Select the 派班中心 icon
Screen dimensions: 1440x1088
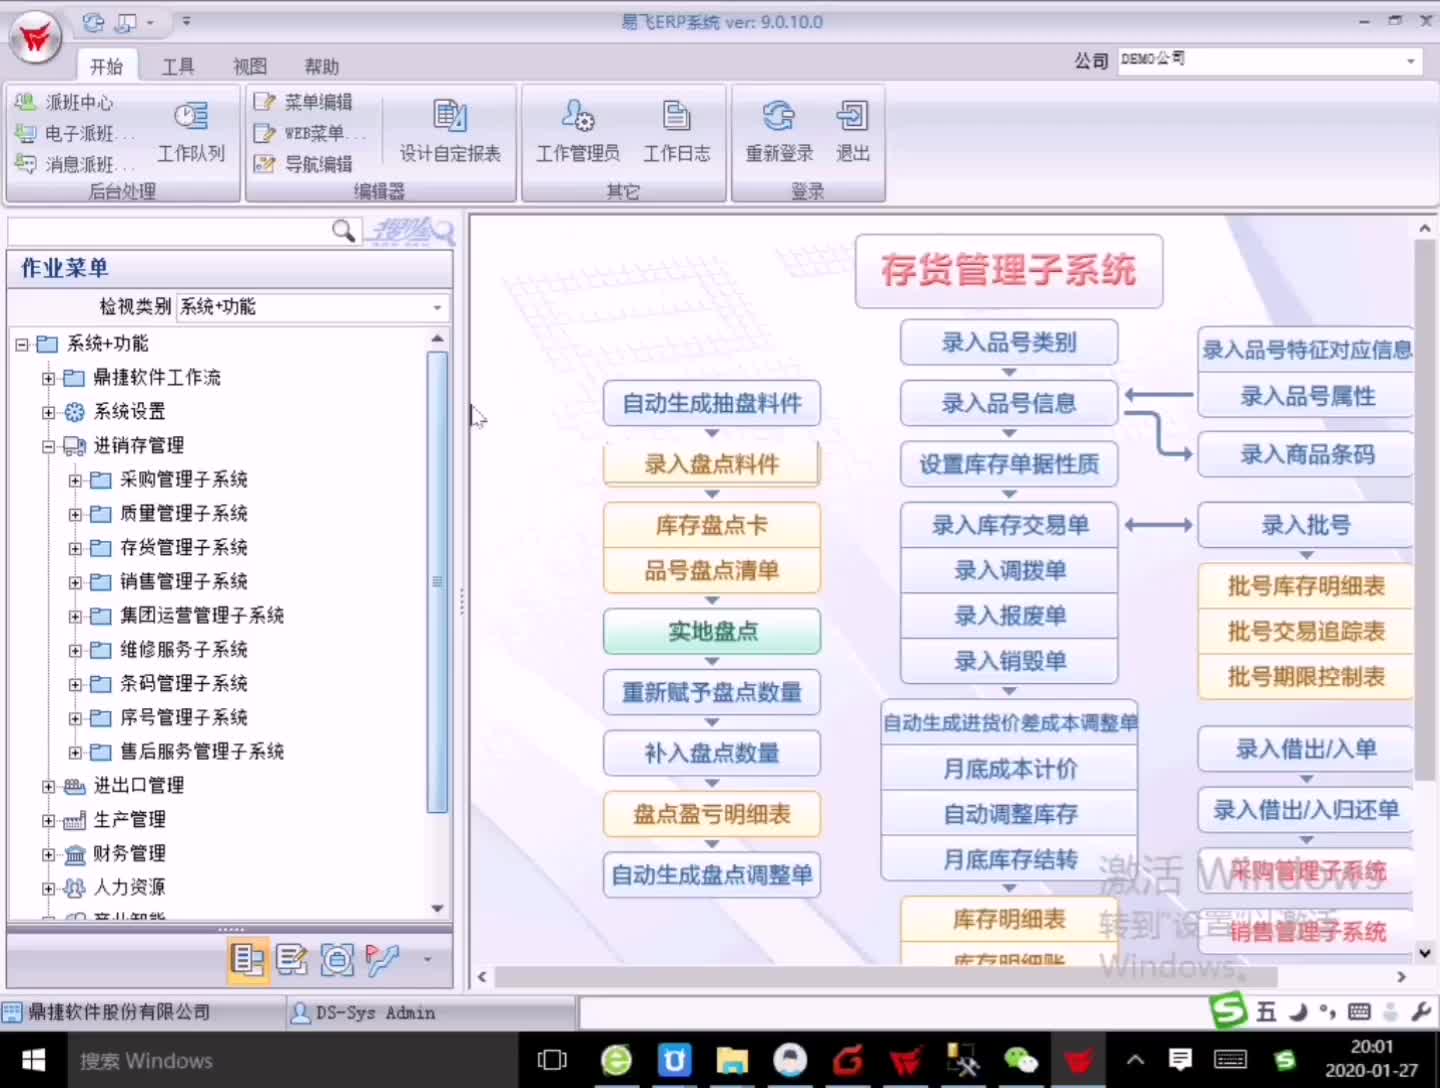[24, 101]
